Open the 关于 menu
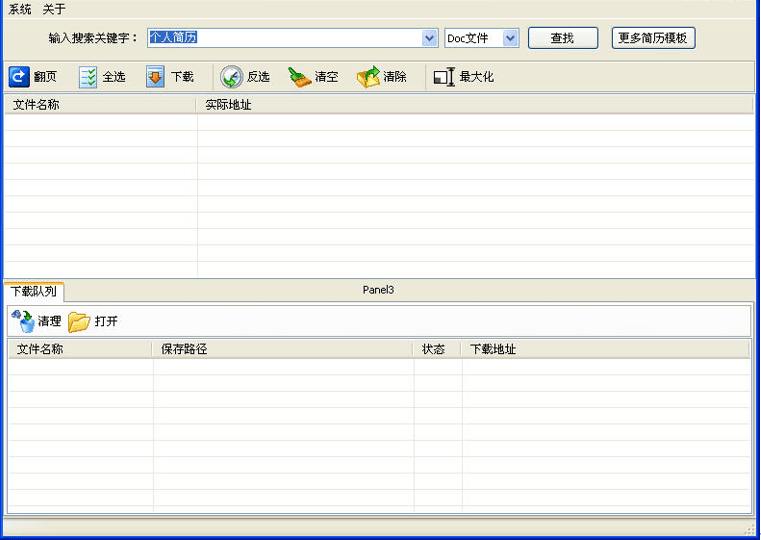Image resolution: width=761 pixels, height=540 pixels. [54, 9]
